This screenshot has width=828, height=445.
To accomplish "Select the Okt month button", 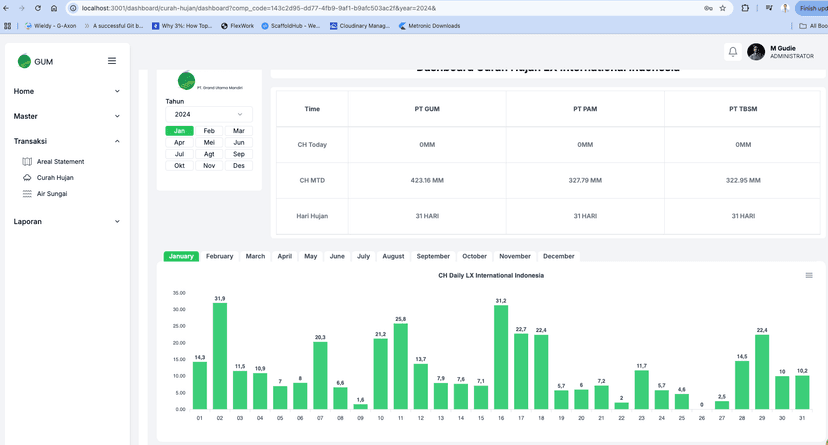I will pos(180,165).
